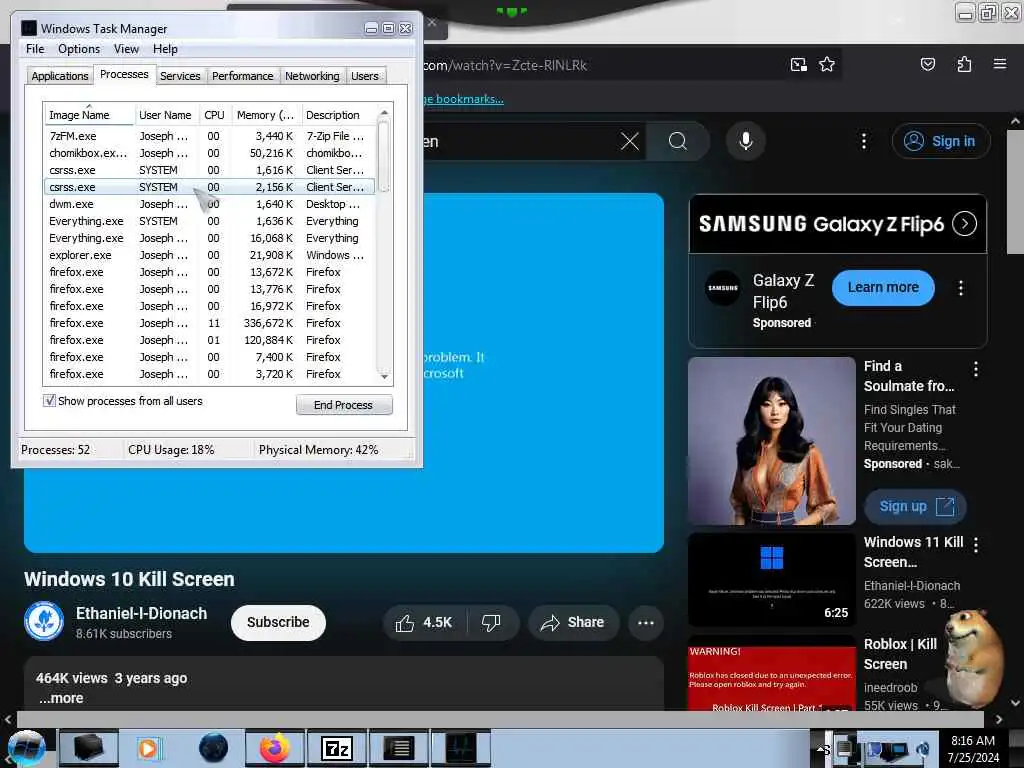
Task: Select the explorer.exe process row
Action: (209, 255)
